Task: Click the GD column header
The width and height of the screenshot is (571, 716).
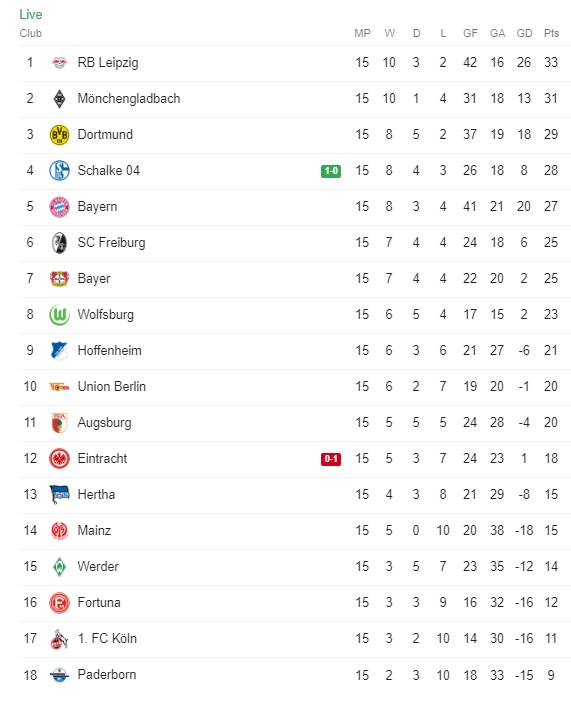Action: coord(524,33)
